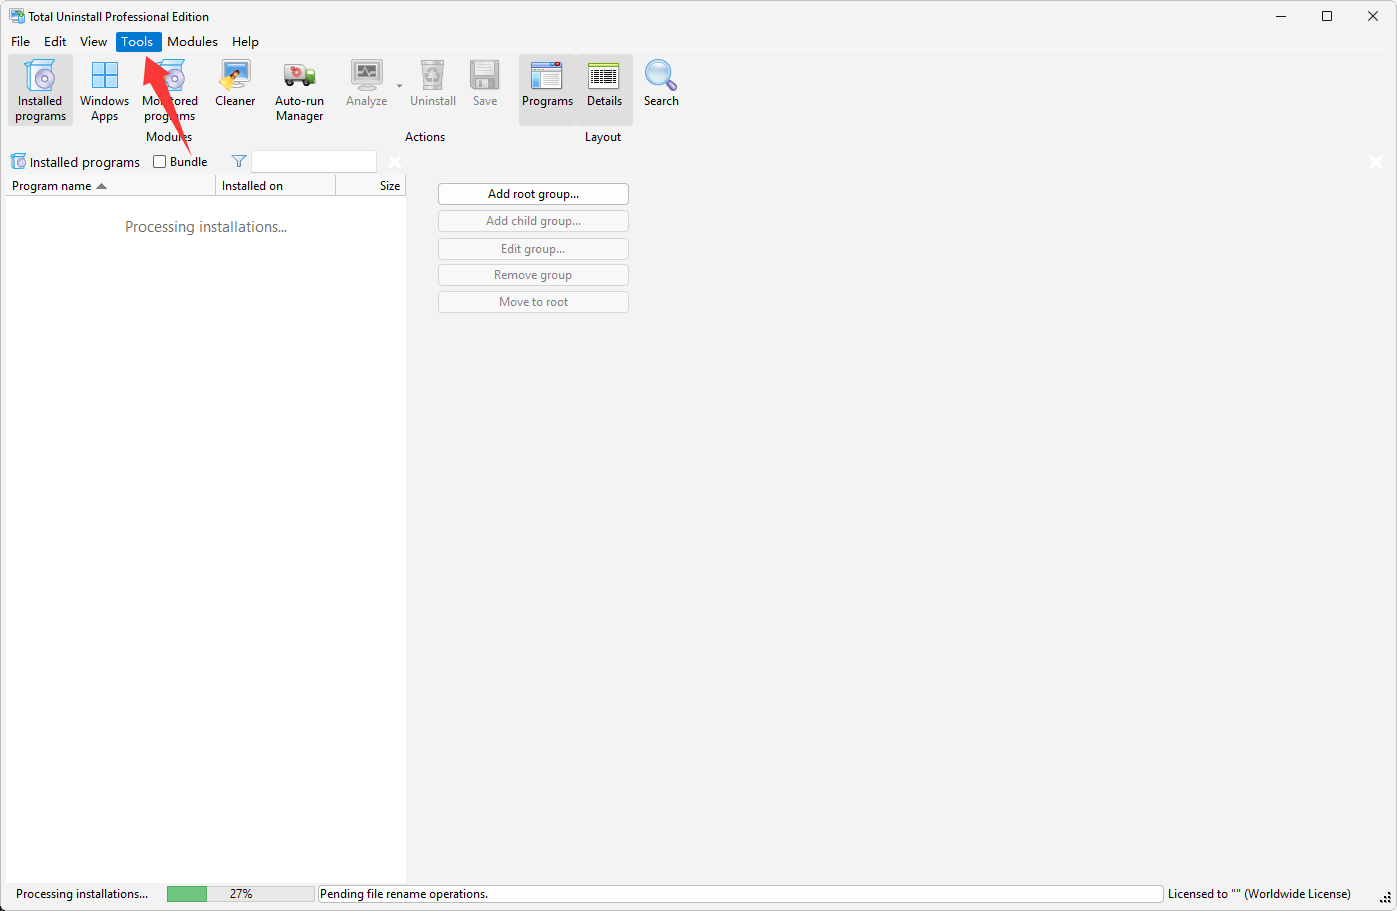Click the status bar resize grip

tap(1386, 898)
